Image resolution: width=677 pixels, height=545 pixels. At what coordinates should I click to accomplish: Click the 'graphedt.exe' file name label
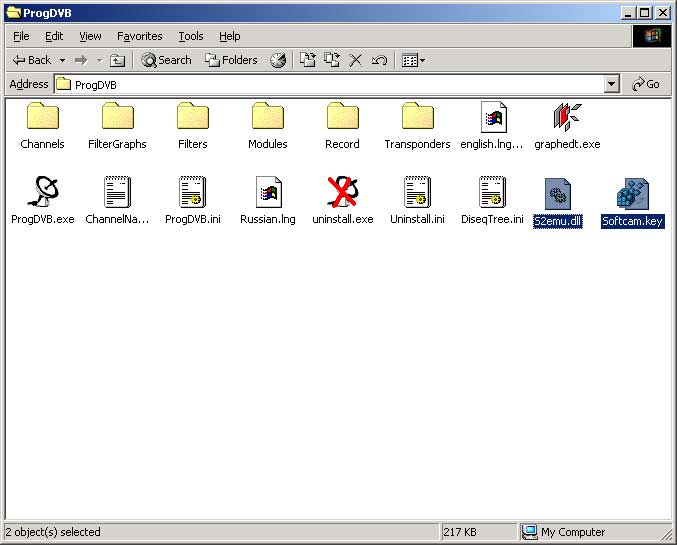(567, 144)
